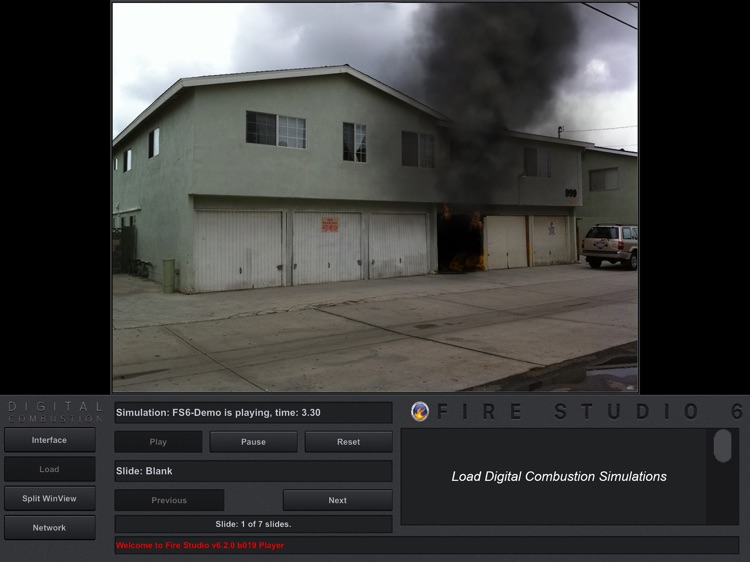This screenshot has height=562, width=750.
Task: Click the Load button
Action: click(50, 469)
